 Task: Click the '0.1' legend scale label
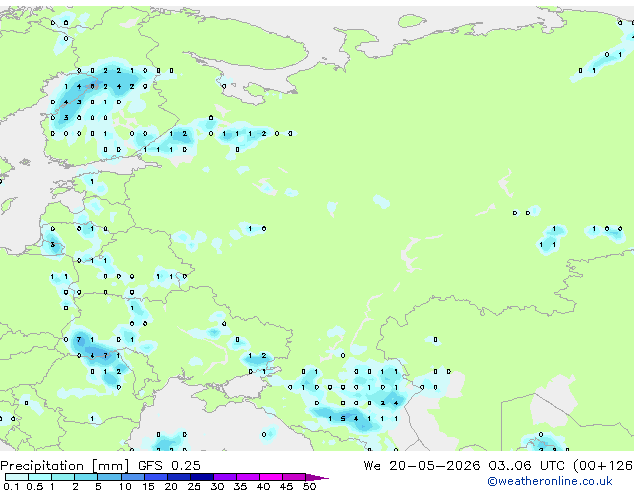point(11,486)
